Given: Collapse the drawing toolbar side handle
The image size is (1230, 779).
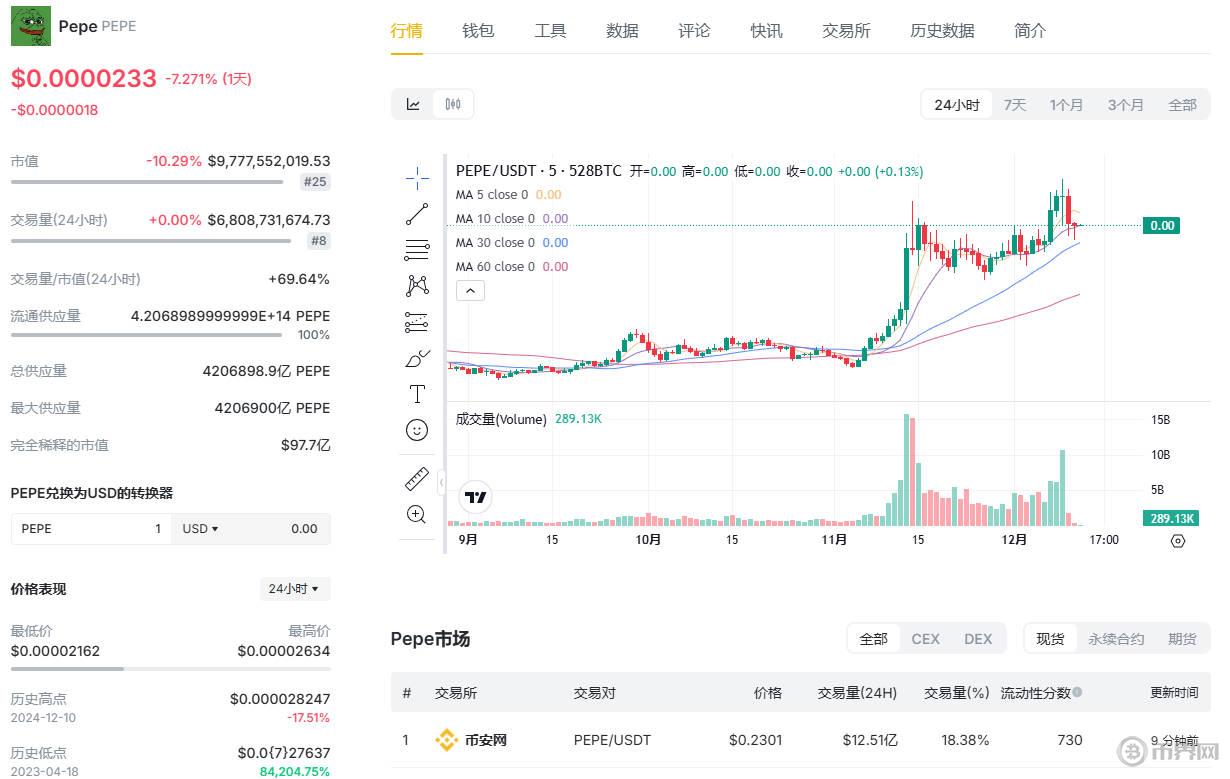Looking at the screenshot, I should 441,482.
